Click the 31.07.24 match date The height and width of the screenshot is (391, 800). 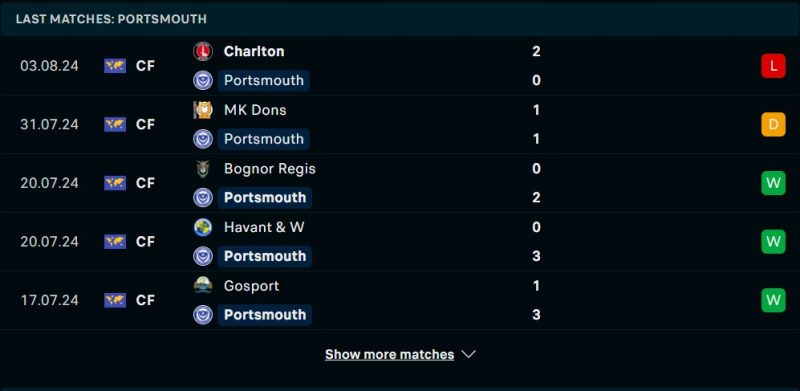(x=49, y=125)
